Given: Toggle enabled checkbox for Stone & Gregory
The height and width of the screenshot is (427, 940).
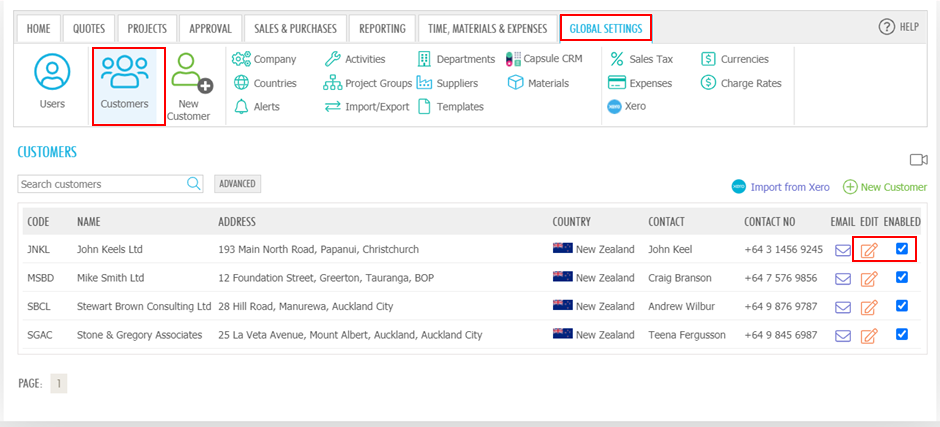Looking at the screenshot, I should coord(902,334).
